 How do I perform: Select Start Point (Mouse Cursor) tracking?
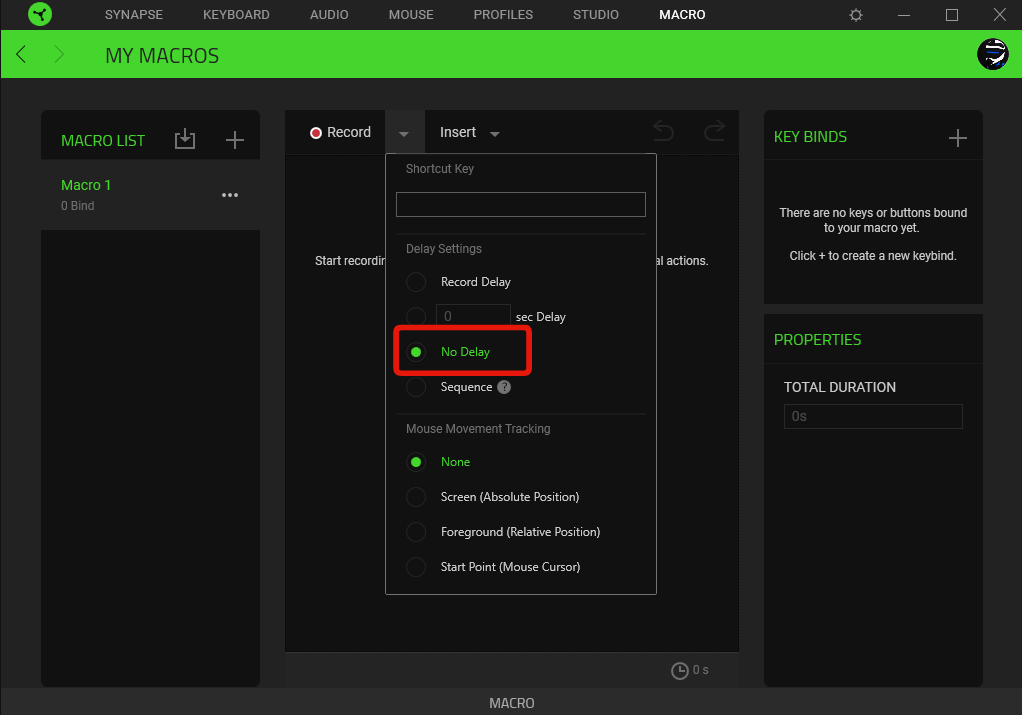[x=416, y=567]
